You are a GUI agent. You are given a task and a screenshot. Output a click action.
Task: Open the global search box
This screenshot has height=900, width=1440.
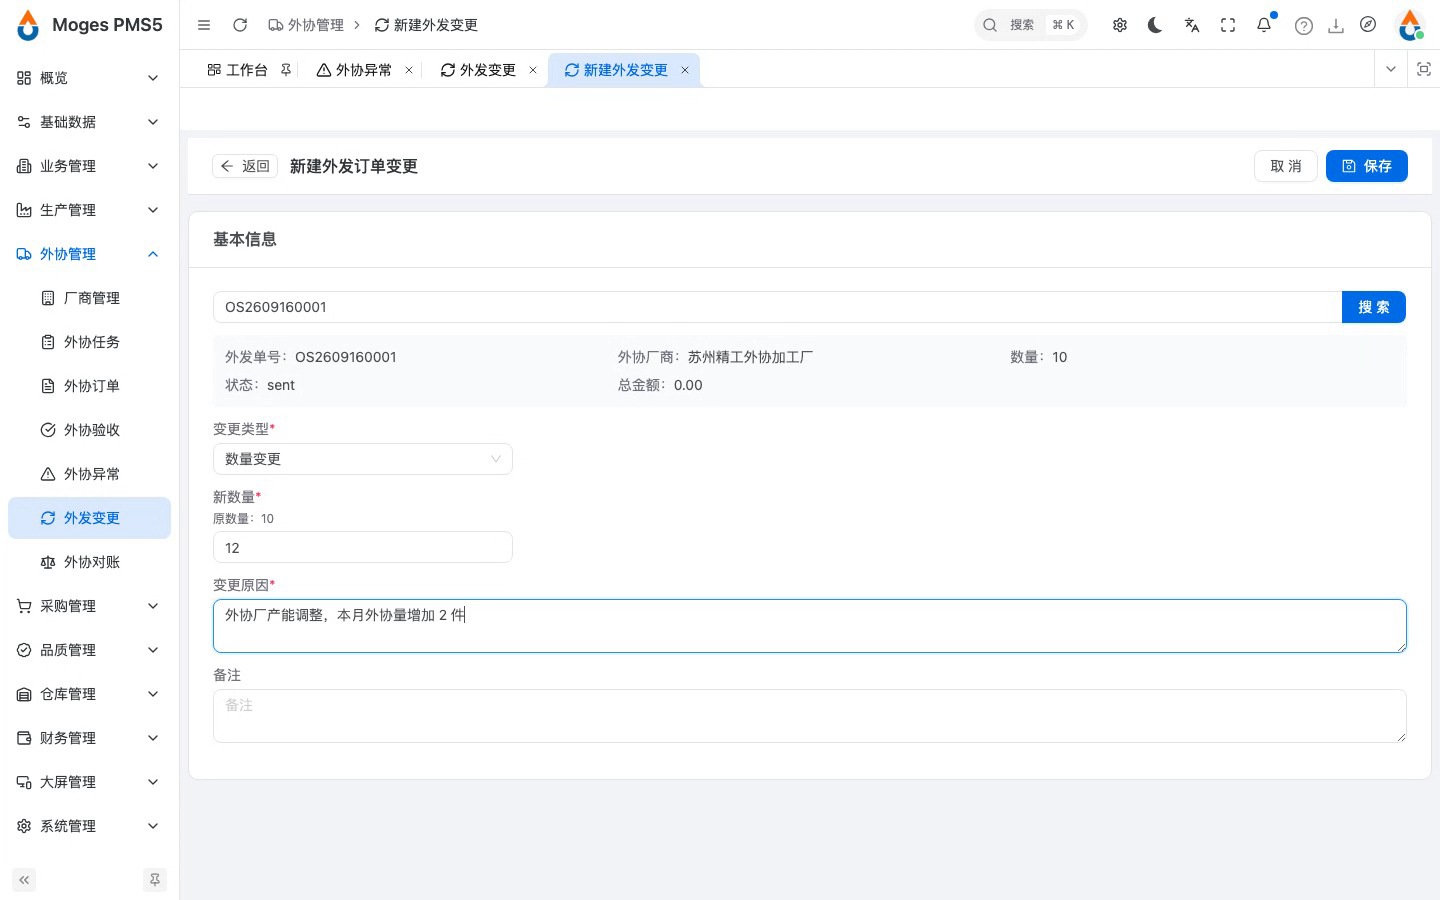pyautogui.click(x=1030, y=25)
